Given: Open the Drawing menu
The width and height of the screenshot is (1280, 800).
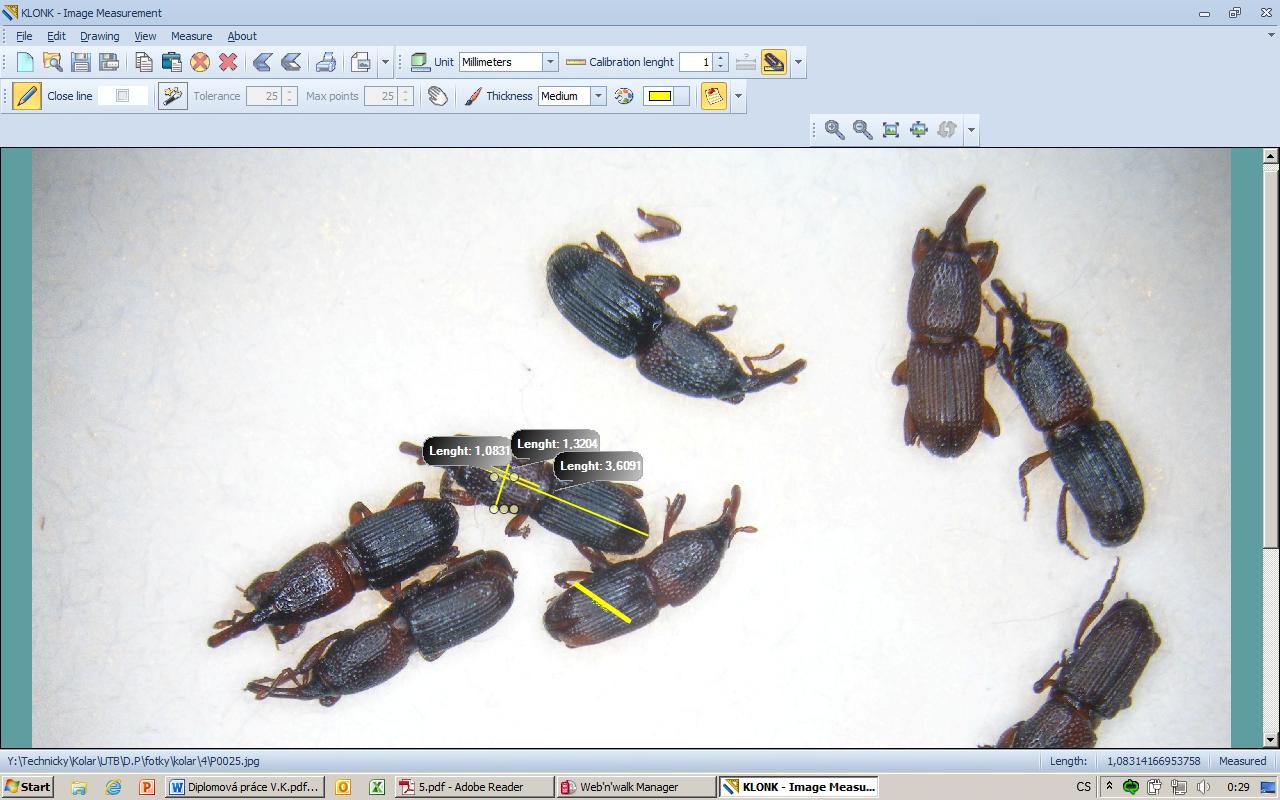Looking at the screenshot, I should [x=99, y=36].
